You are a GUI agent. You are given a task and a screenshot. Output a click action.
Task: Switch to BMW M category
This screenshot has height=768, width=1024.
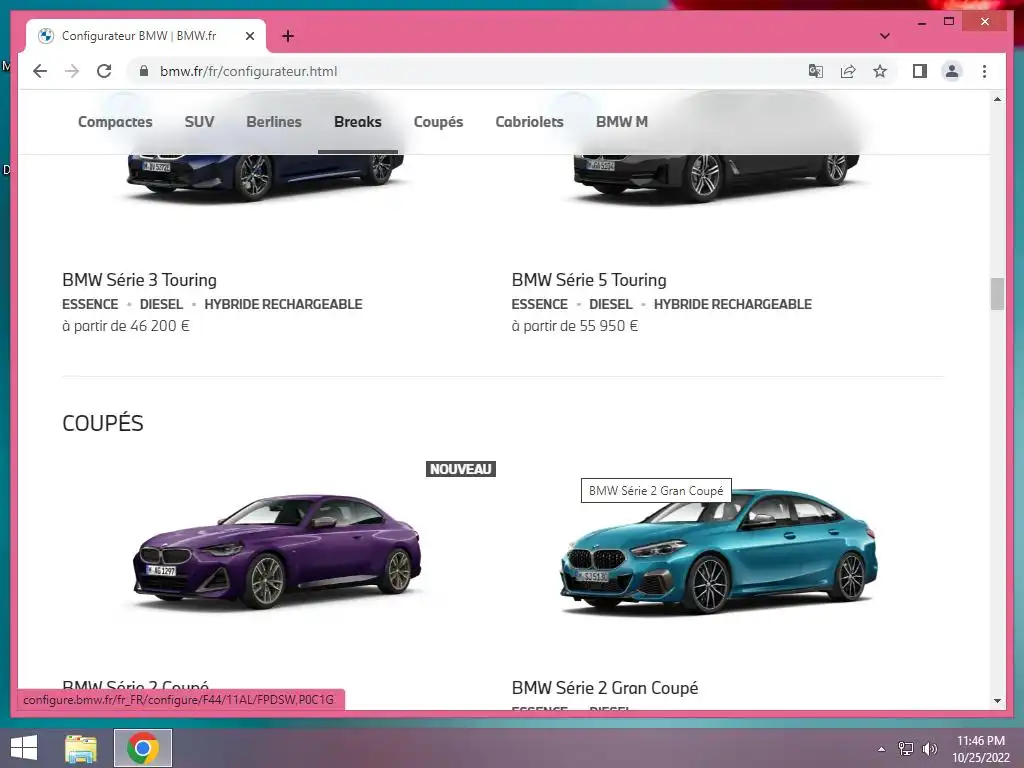coord(622,121)
